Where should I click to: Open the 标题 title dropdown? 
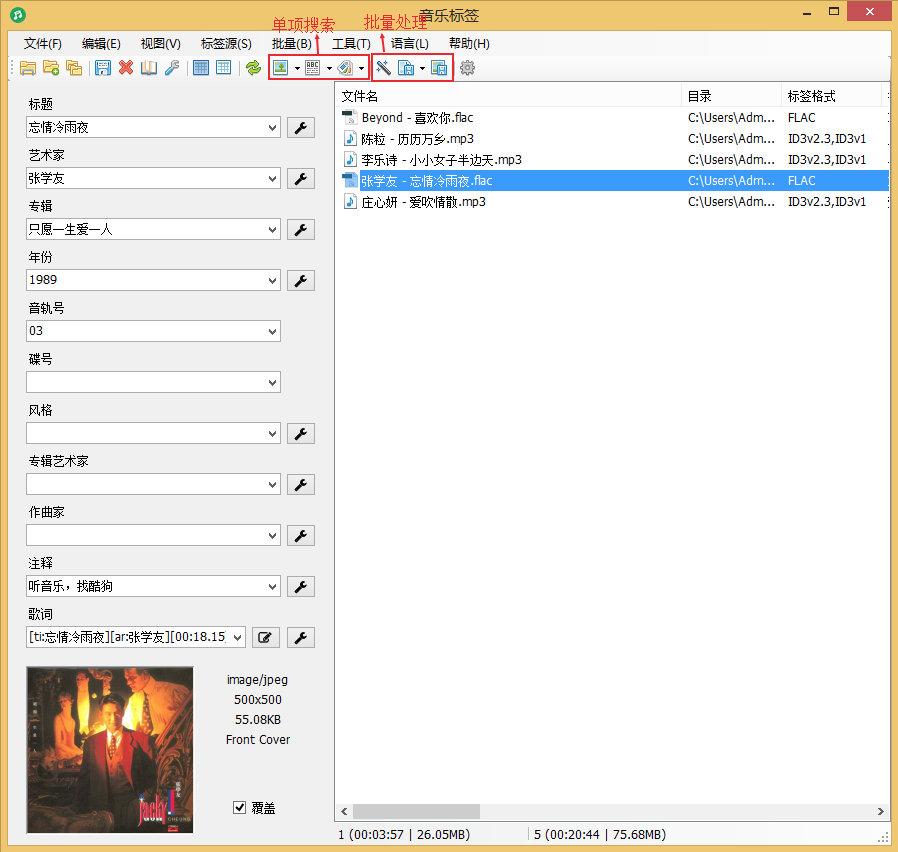click(272, 127)
